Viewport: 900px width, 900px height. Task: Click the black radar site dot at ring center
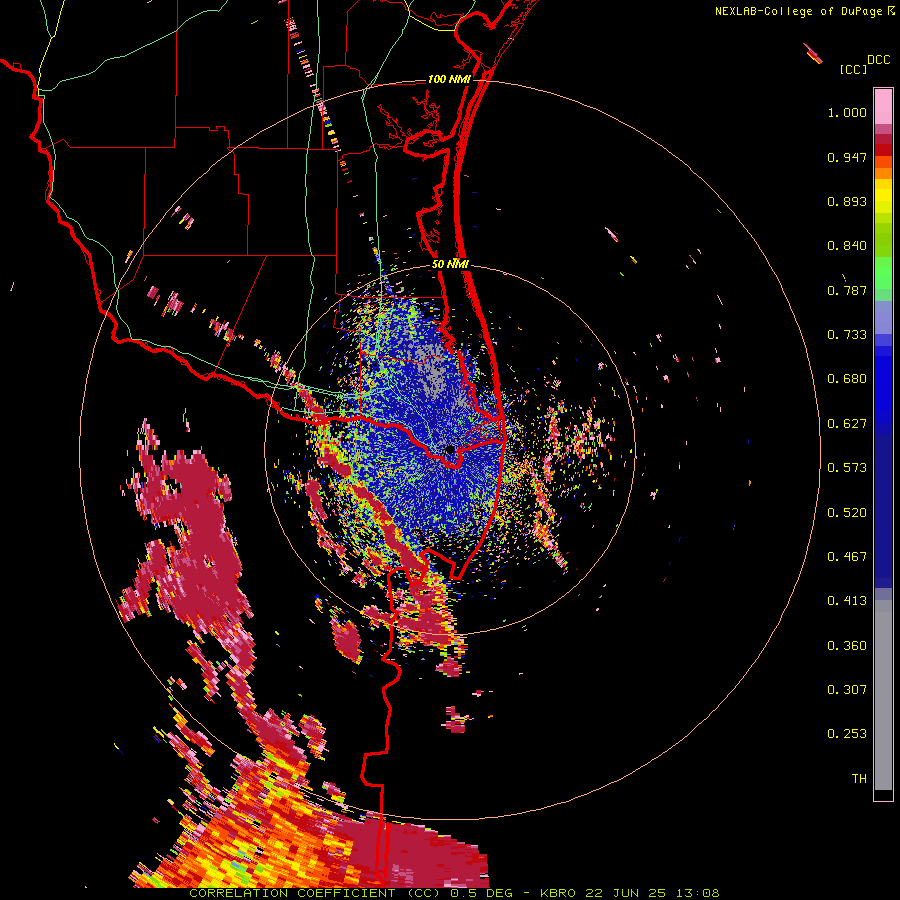[x=451, y=450]
